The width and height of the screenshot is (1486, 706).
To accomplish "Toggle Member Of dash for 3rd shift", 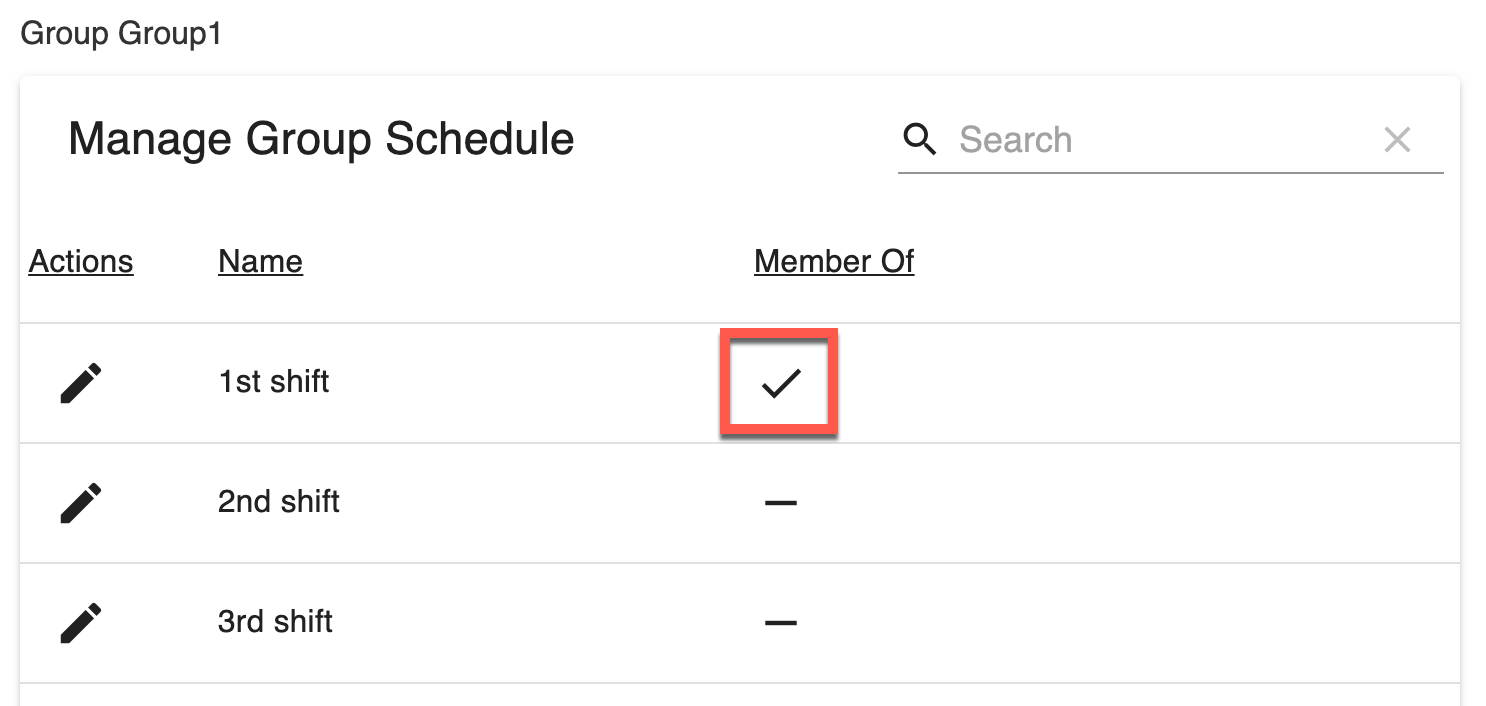I will [x=780, y=623].
